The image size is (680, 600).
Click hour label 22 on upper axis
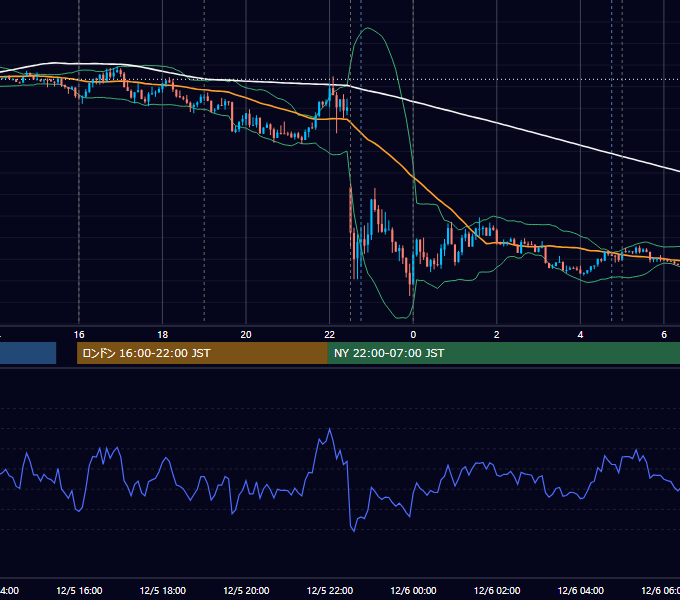pyautogui.click(x=330, y=334)
